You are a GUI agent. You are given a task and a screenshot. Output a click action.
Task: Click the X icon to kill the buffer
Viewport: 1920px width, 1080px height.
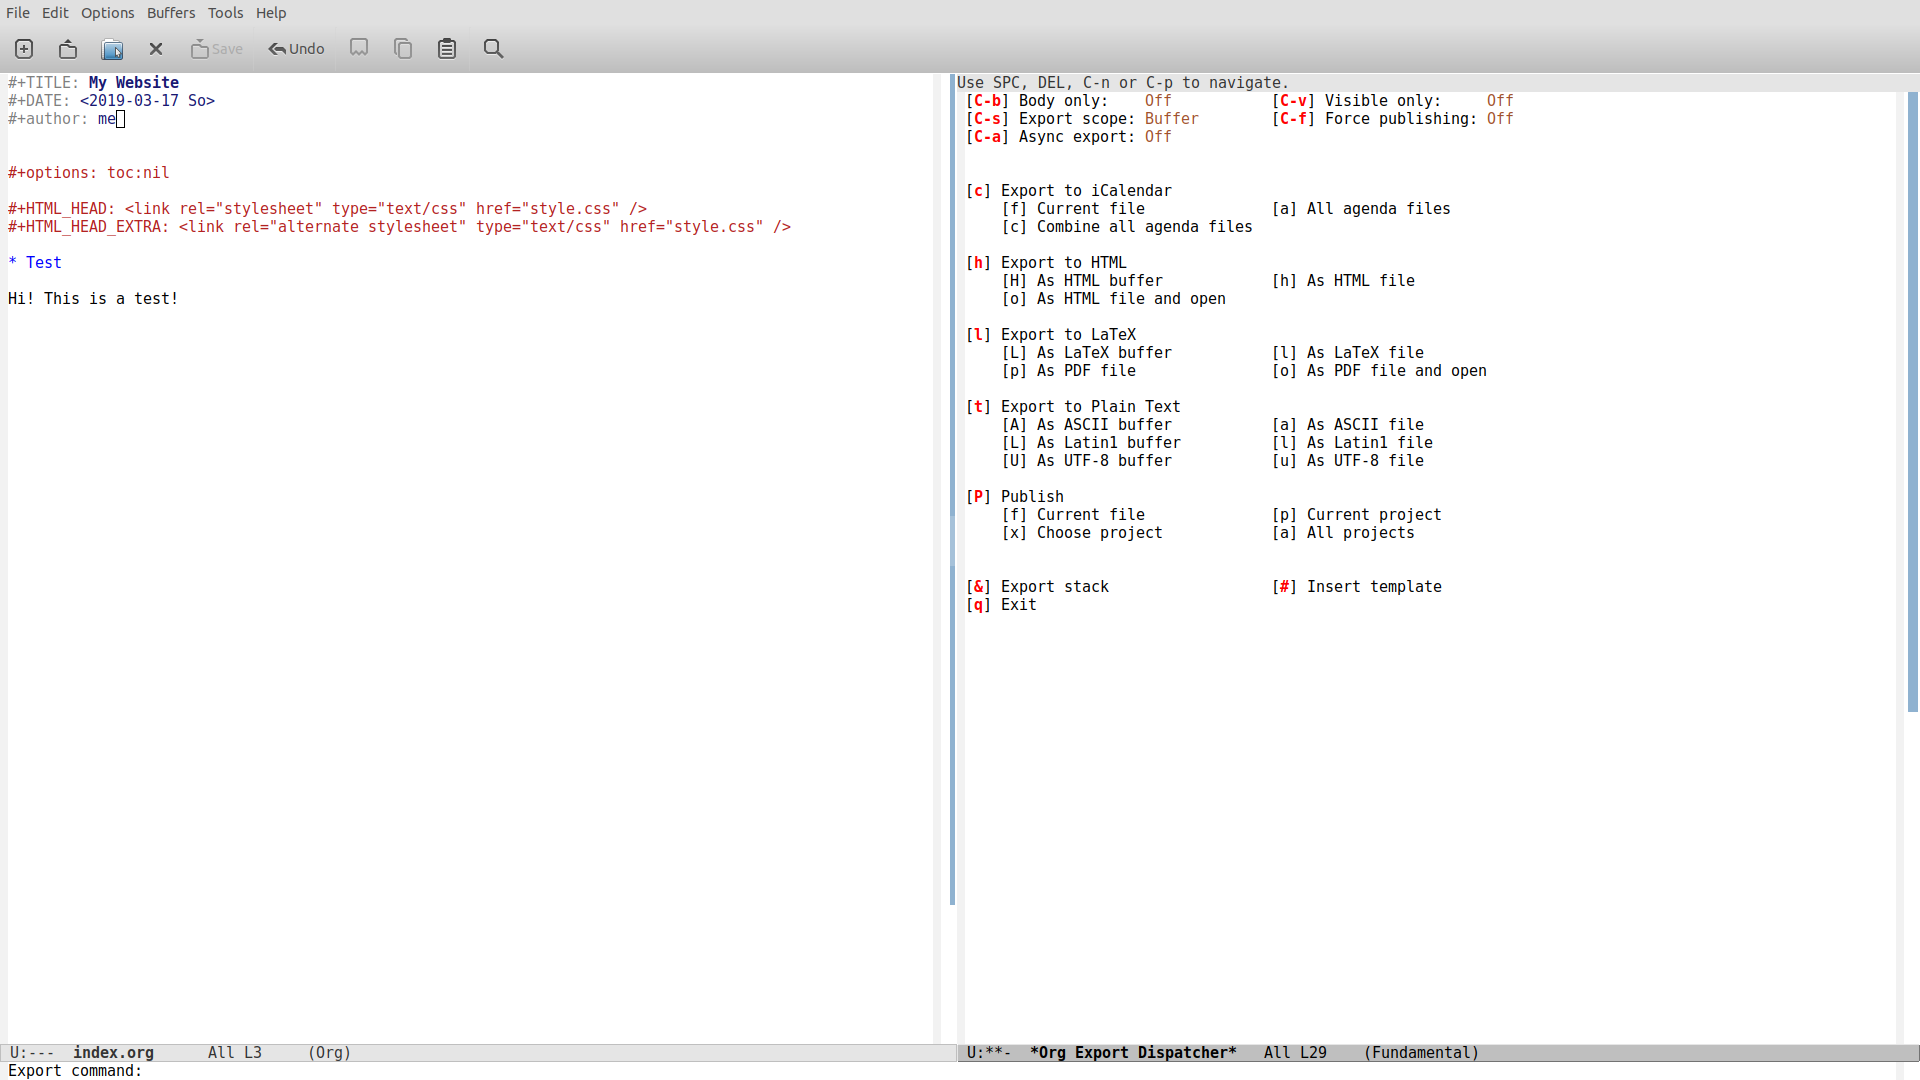156,49
